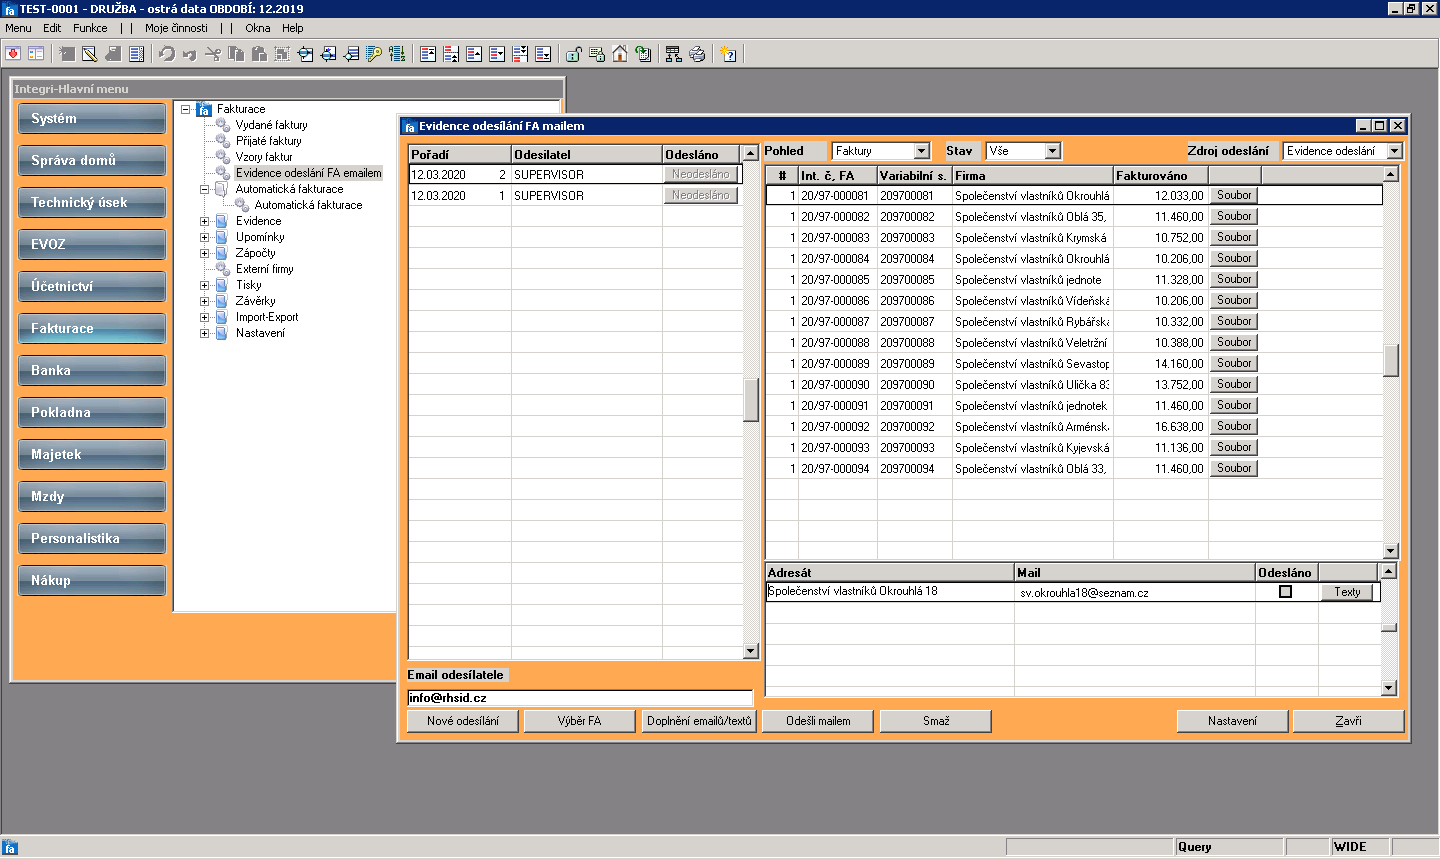Expand the Upomínky tree node
1440x860 pixels.
tap(204, 237)
